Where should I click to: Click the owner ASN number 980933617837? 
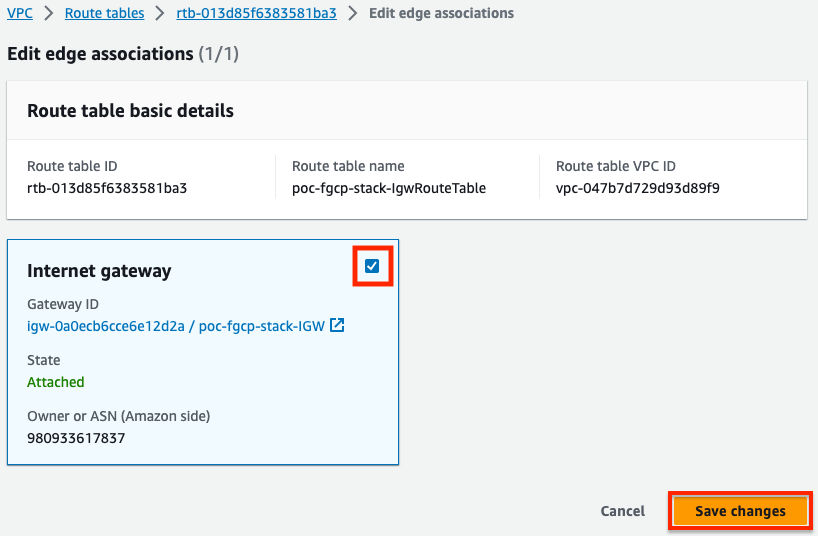click(x=76, y=438)
